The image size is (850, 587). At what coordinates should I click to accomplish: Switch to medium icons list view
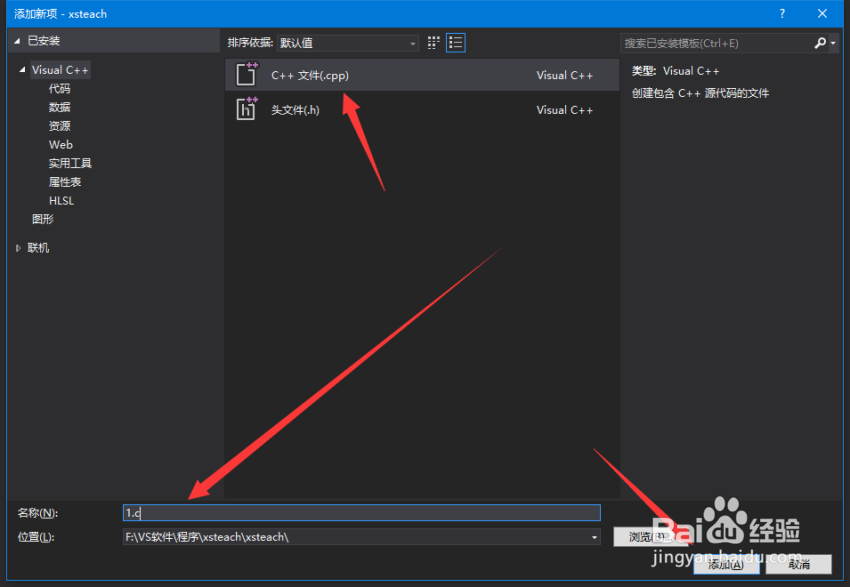[455, 43]
